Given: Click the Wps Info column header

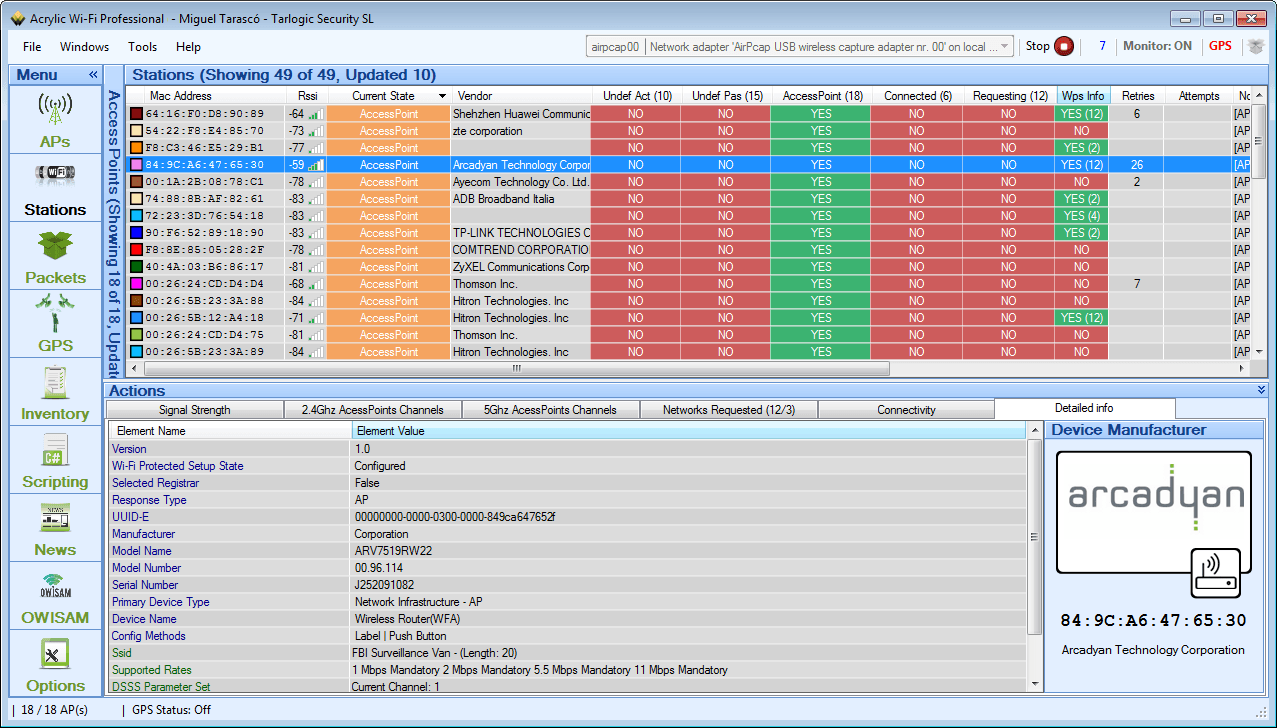Looking at the screenshot, I should [1083, 96].
